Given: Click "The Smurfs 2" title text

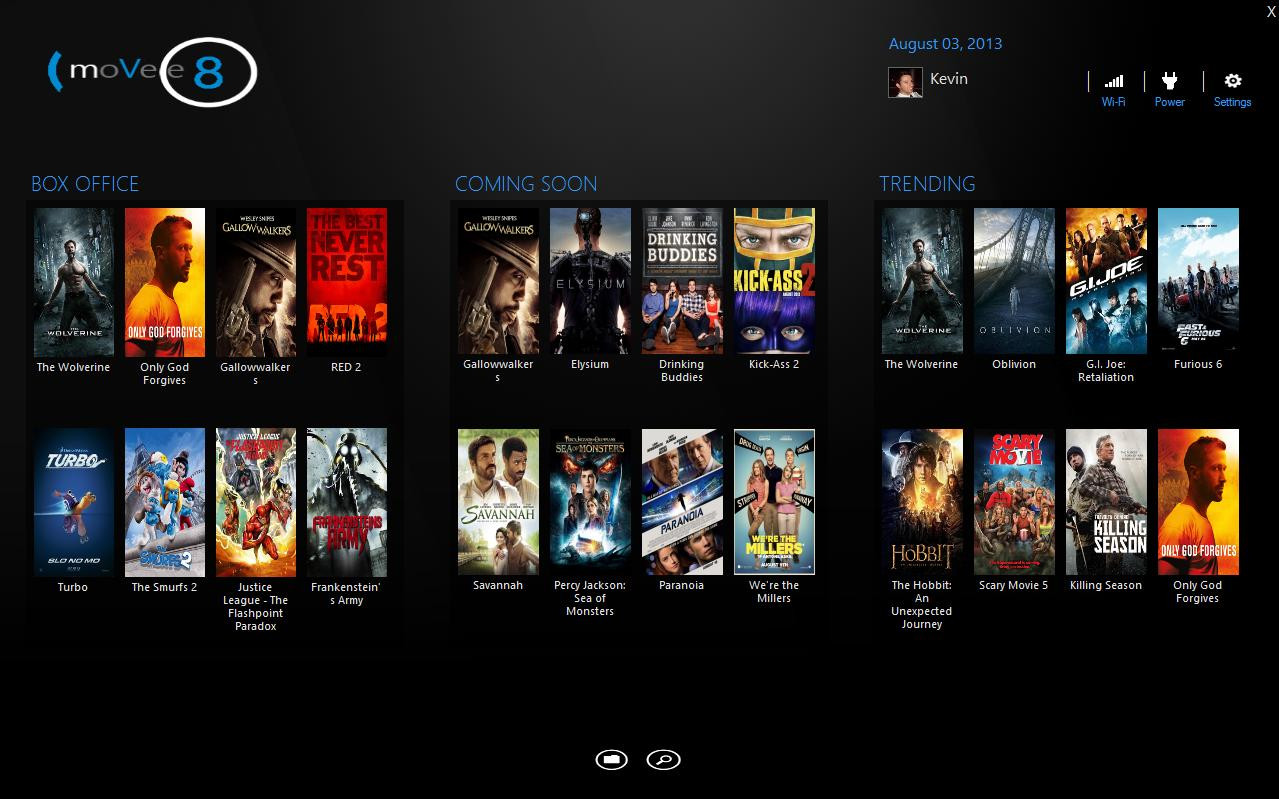Looking at the screenshot, I should coord(165,587).
